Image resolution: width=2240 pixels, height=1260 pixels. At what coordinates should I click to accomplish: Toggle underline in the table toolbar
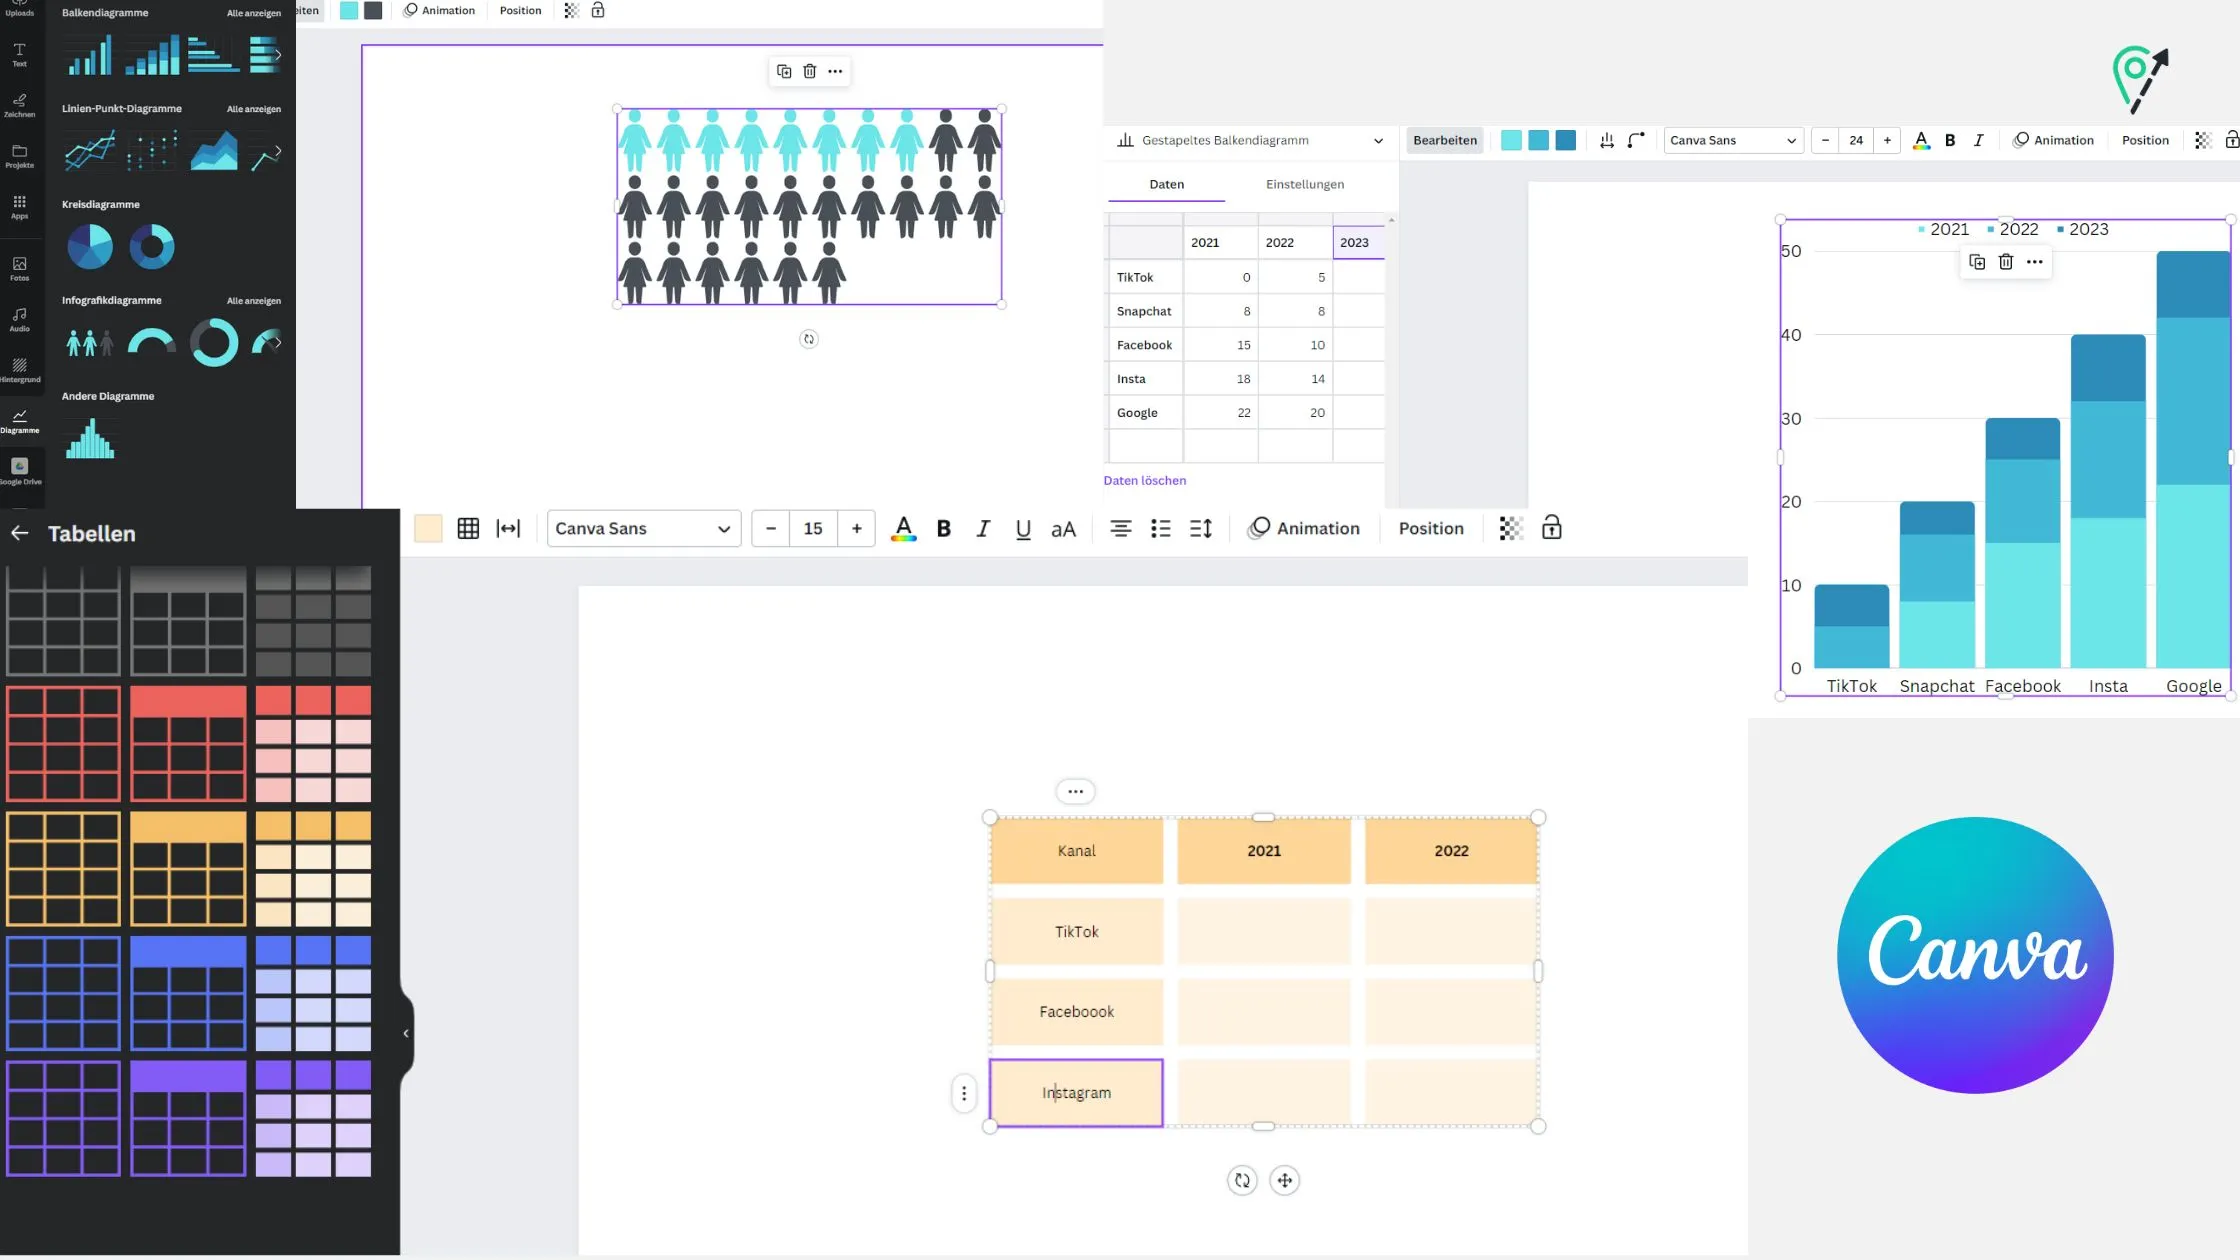[1023, 528]
